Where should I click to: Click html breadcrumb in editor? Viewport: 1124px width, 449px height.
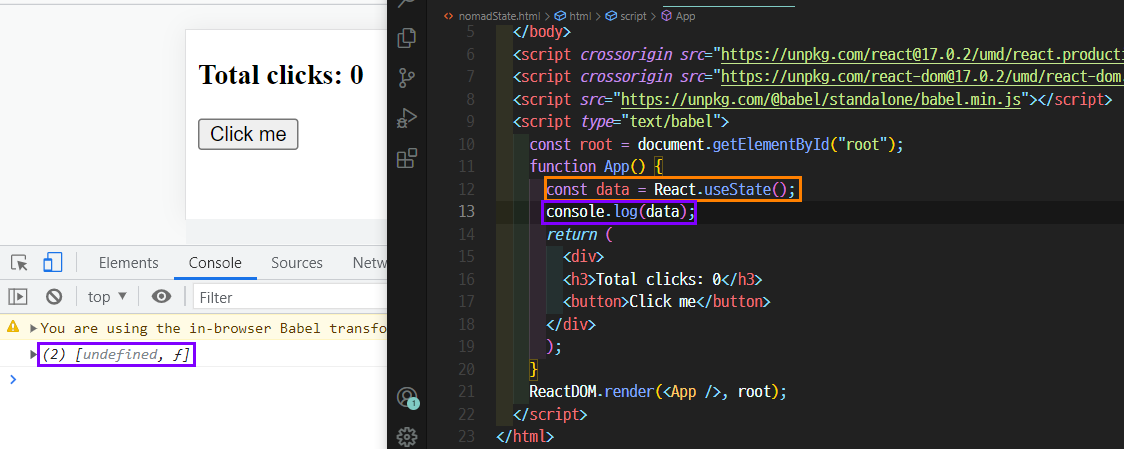tap(573, 16)
